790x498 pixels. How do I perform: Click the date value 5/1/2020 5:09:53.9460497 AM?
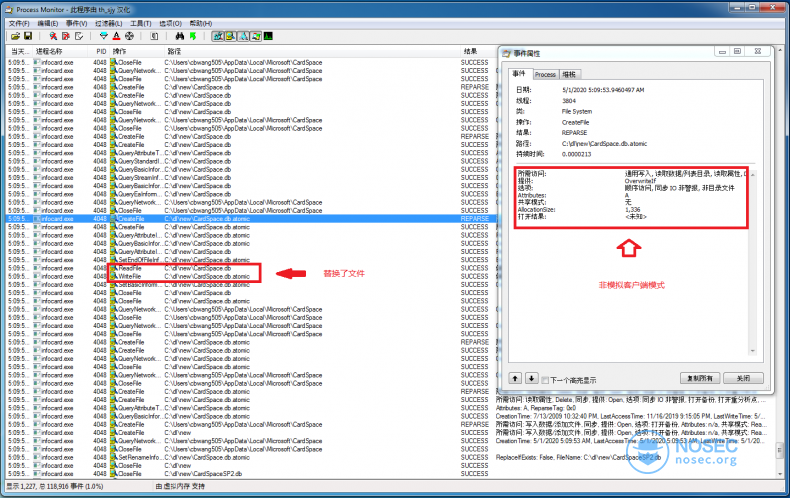point(603,90)
